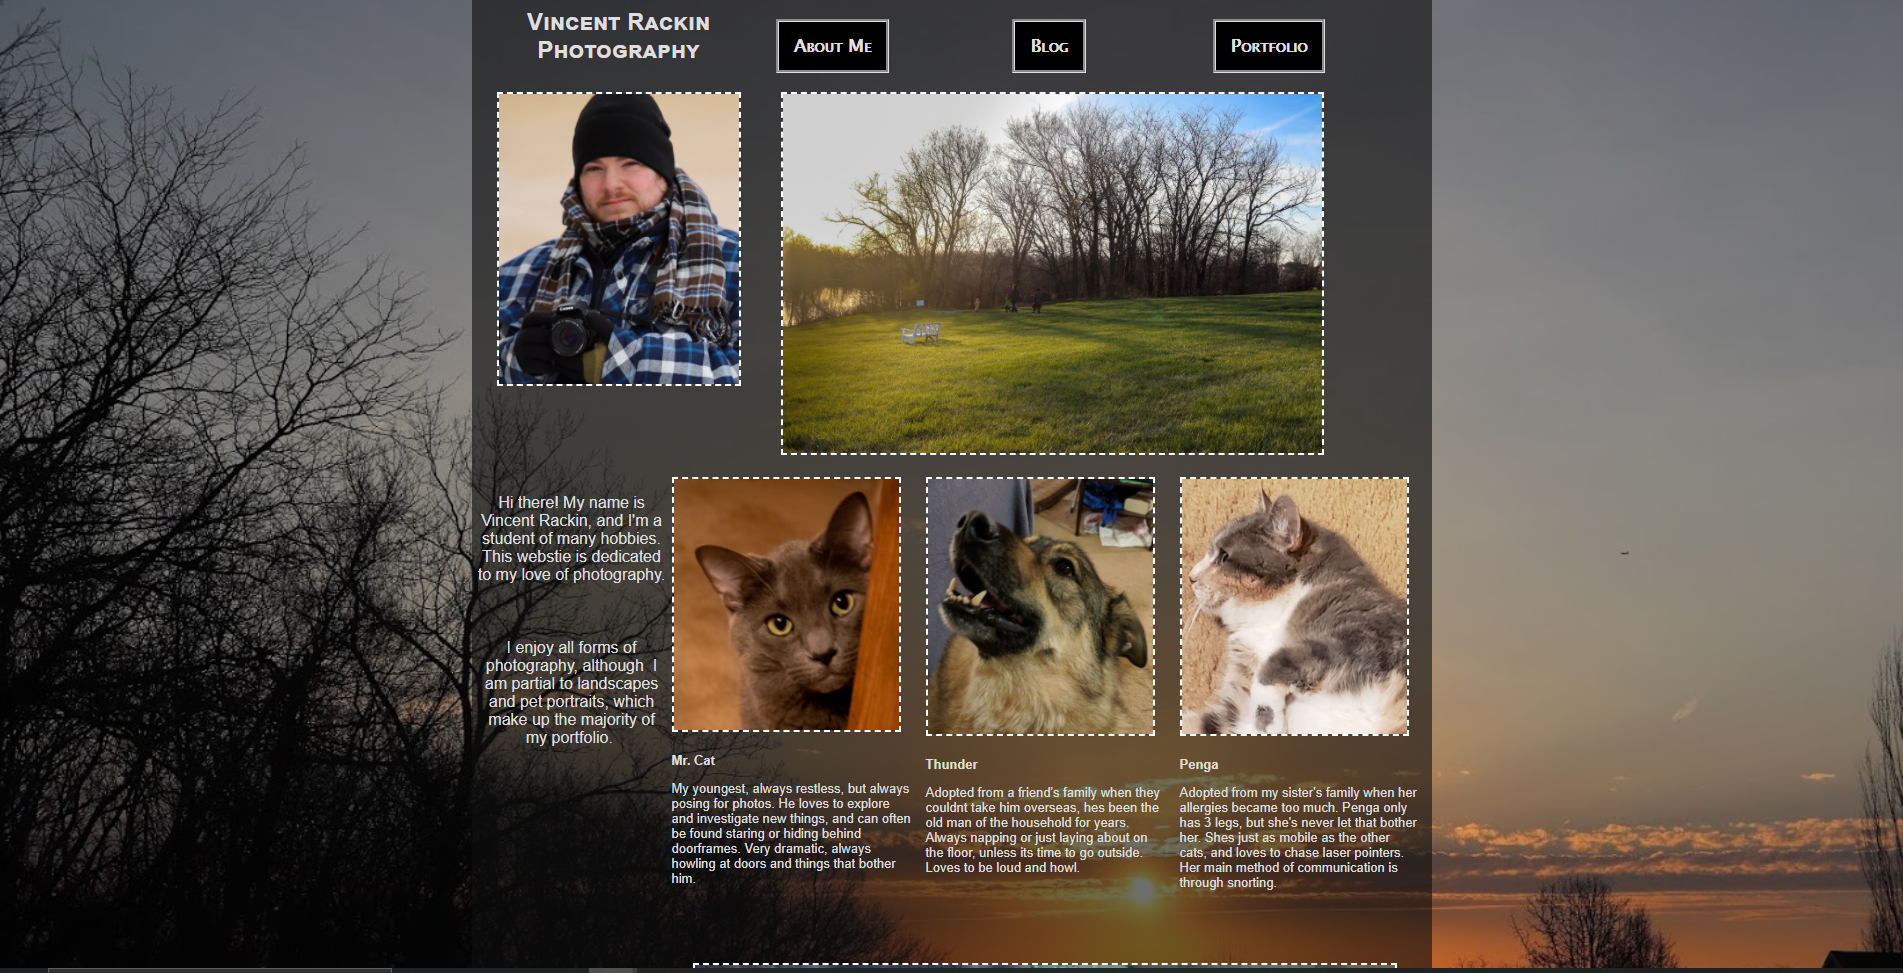This screenshot has width=1903, height=973.
Task: Open the large park landscape photo
Action: [x=1052, y=274]
